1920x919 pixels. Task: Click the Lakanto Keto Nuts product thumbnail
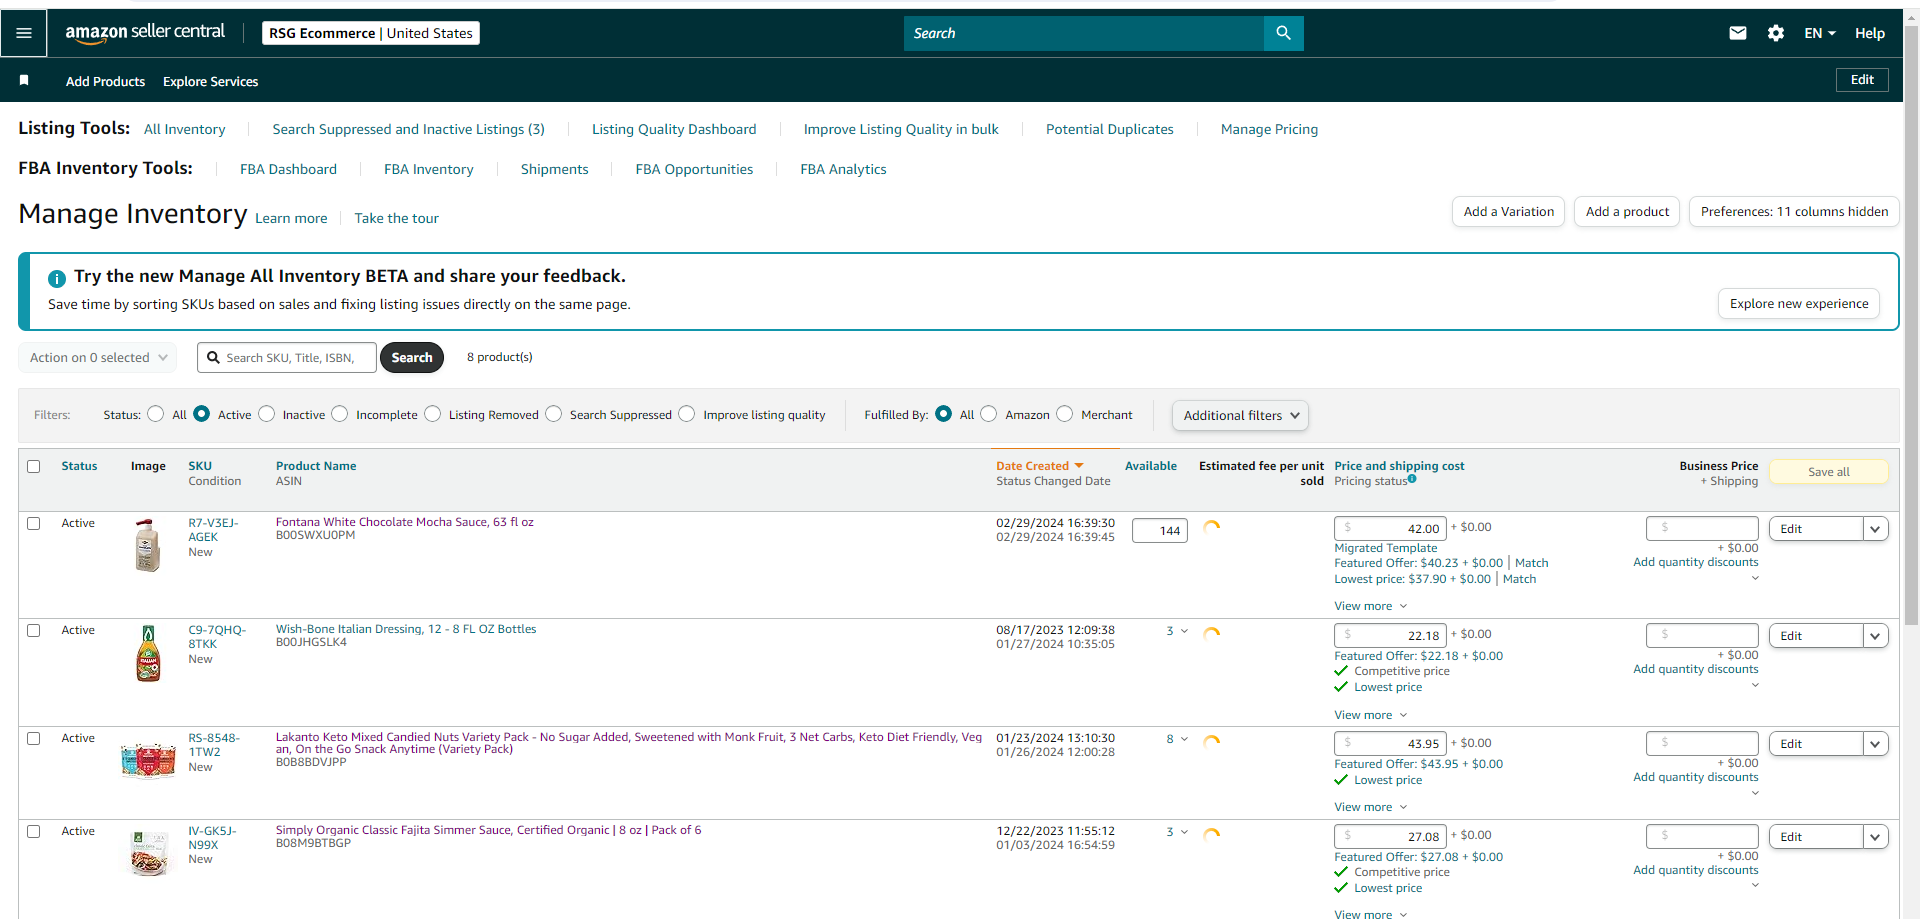(x=148, y=760)
